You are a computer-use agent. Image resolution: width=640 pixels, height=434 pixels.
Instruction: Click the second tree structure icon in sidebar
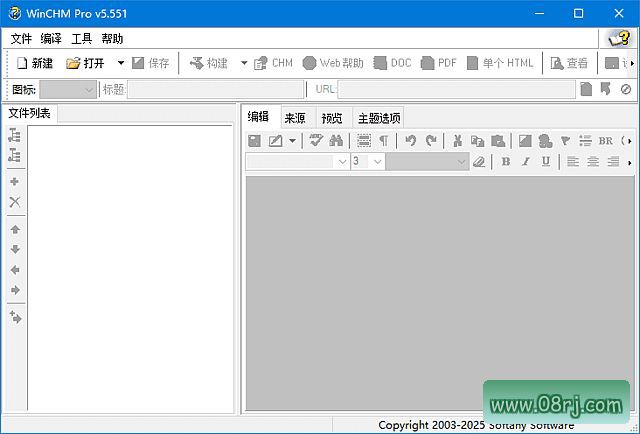coord(15,155)
